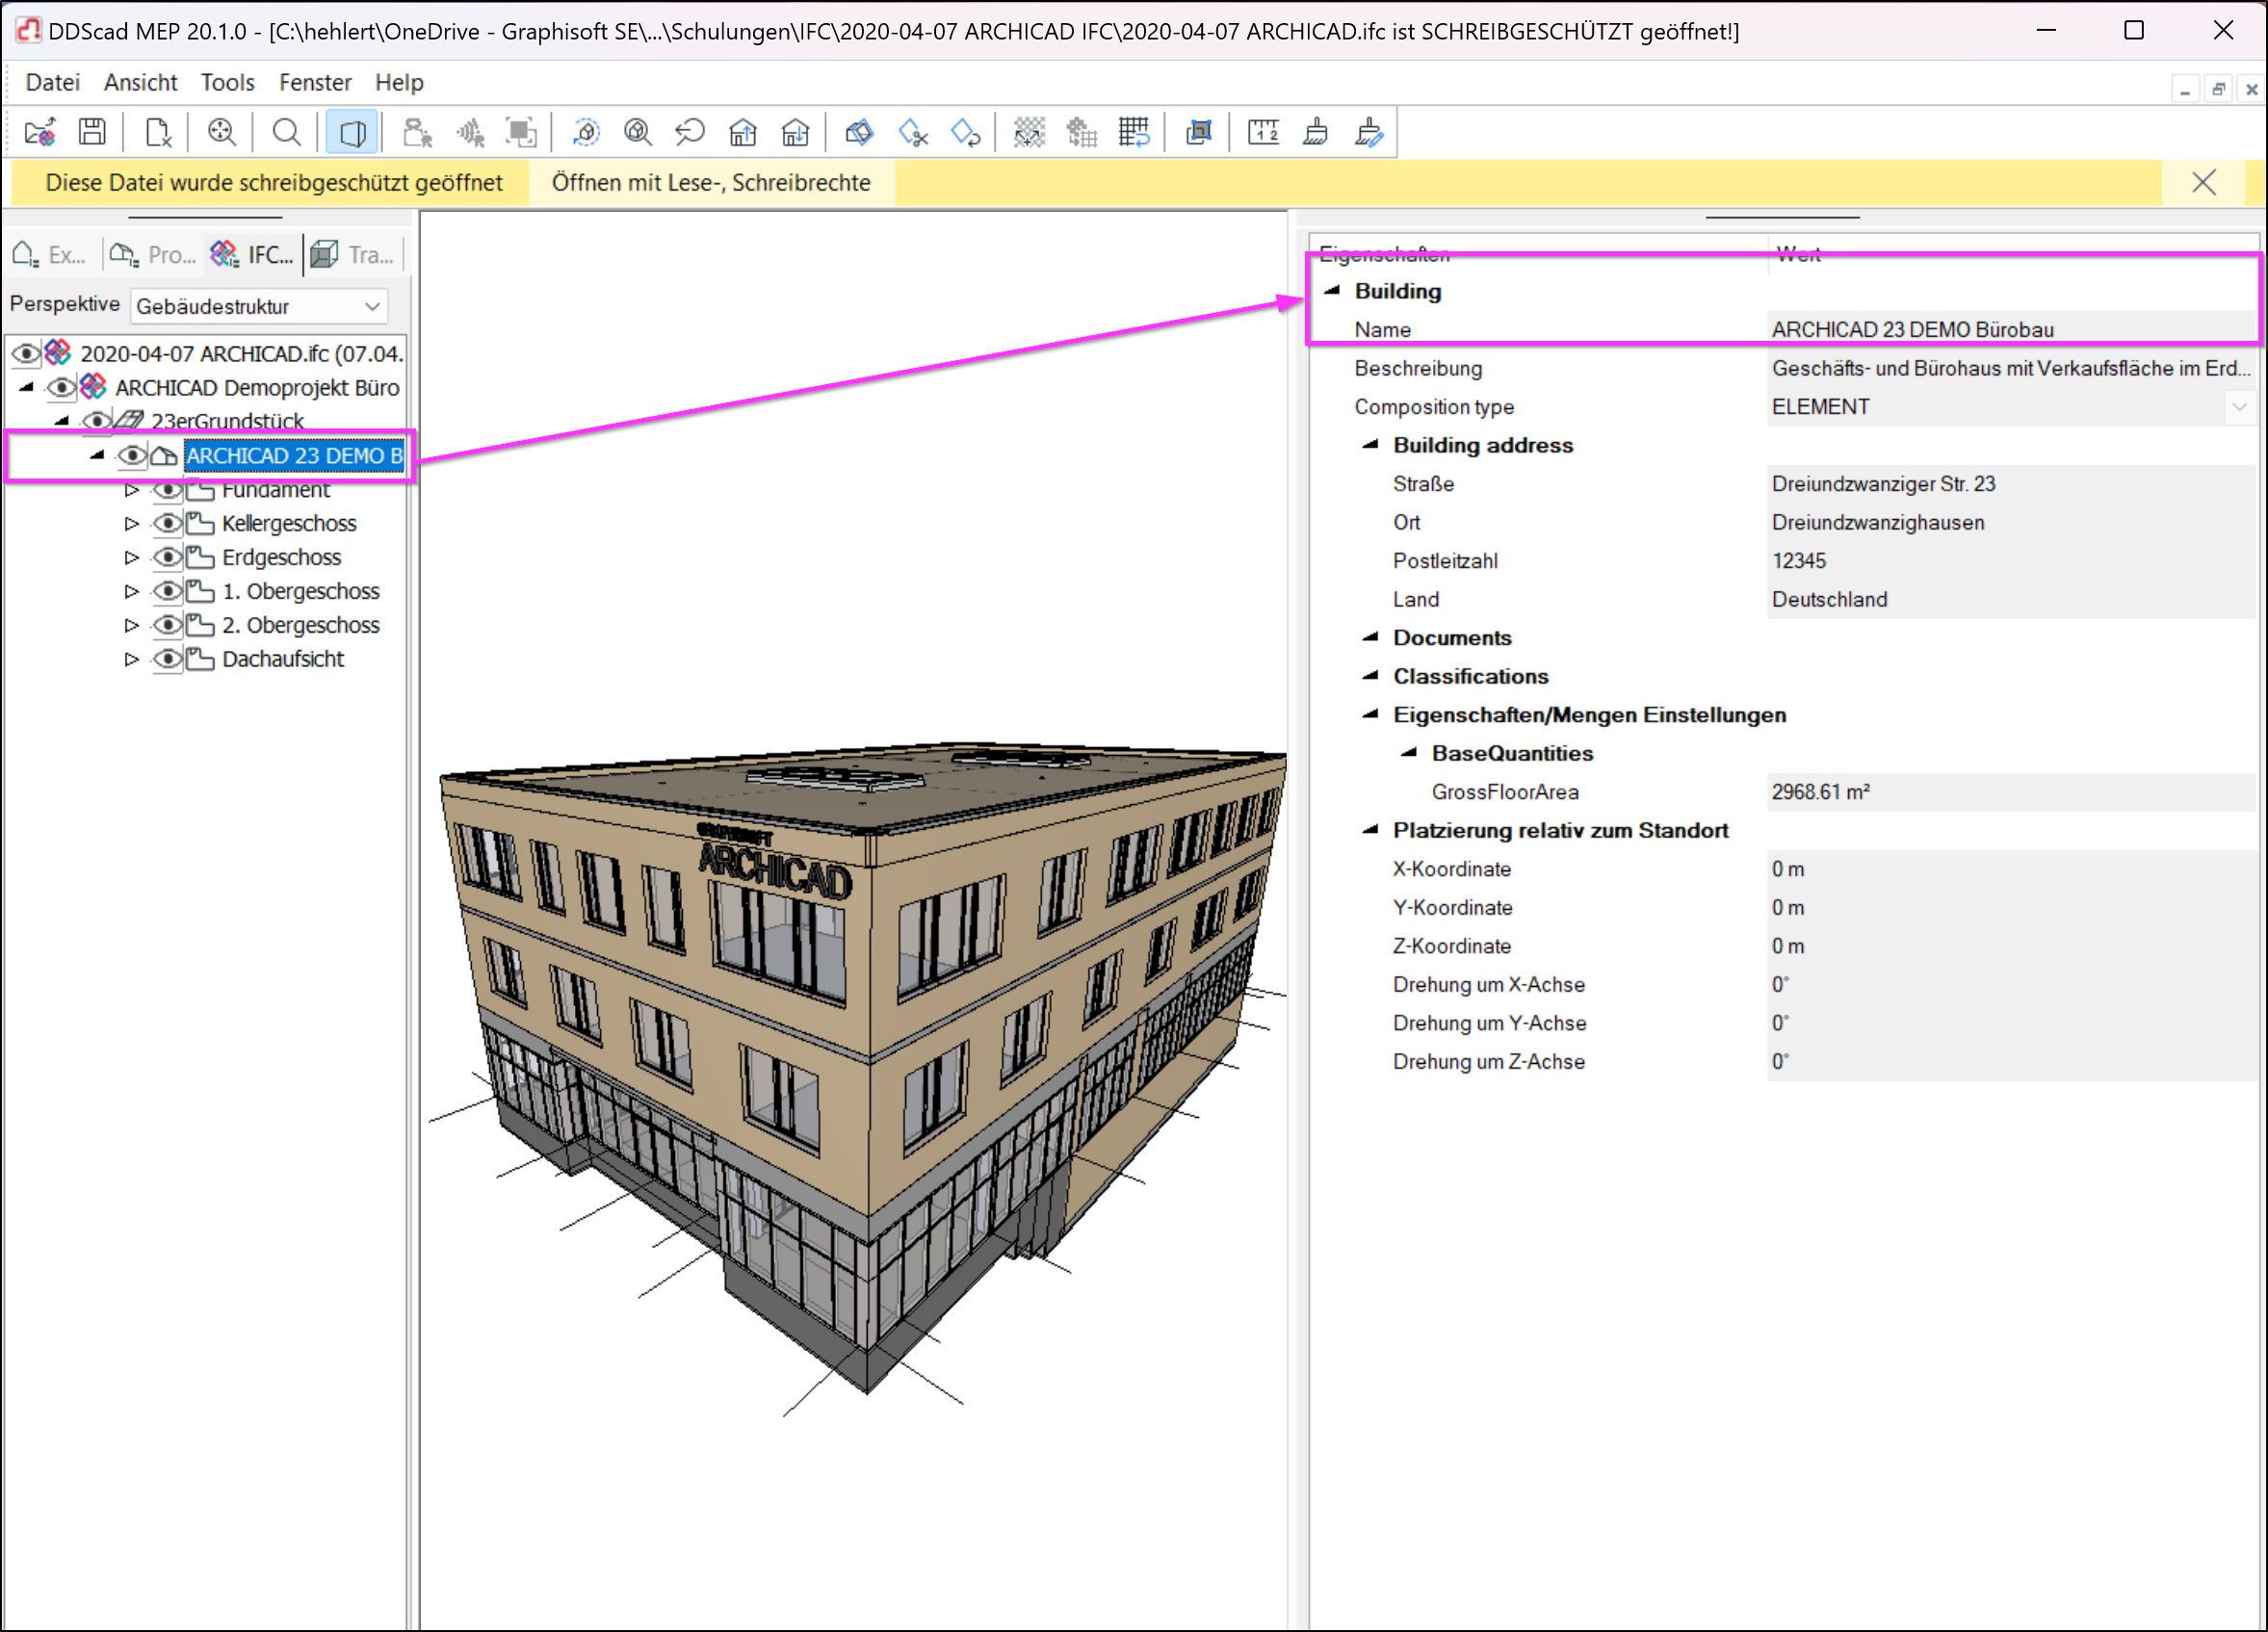
Task: Toggle the highlighted perspective view icon
Action: click(x=352, y=132)
